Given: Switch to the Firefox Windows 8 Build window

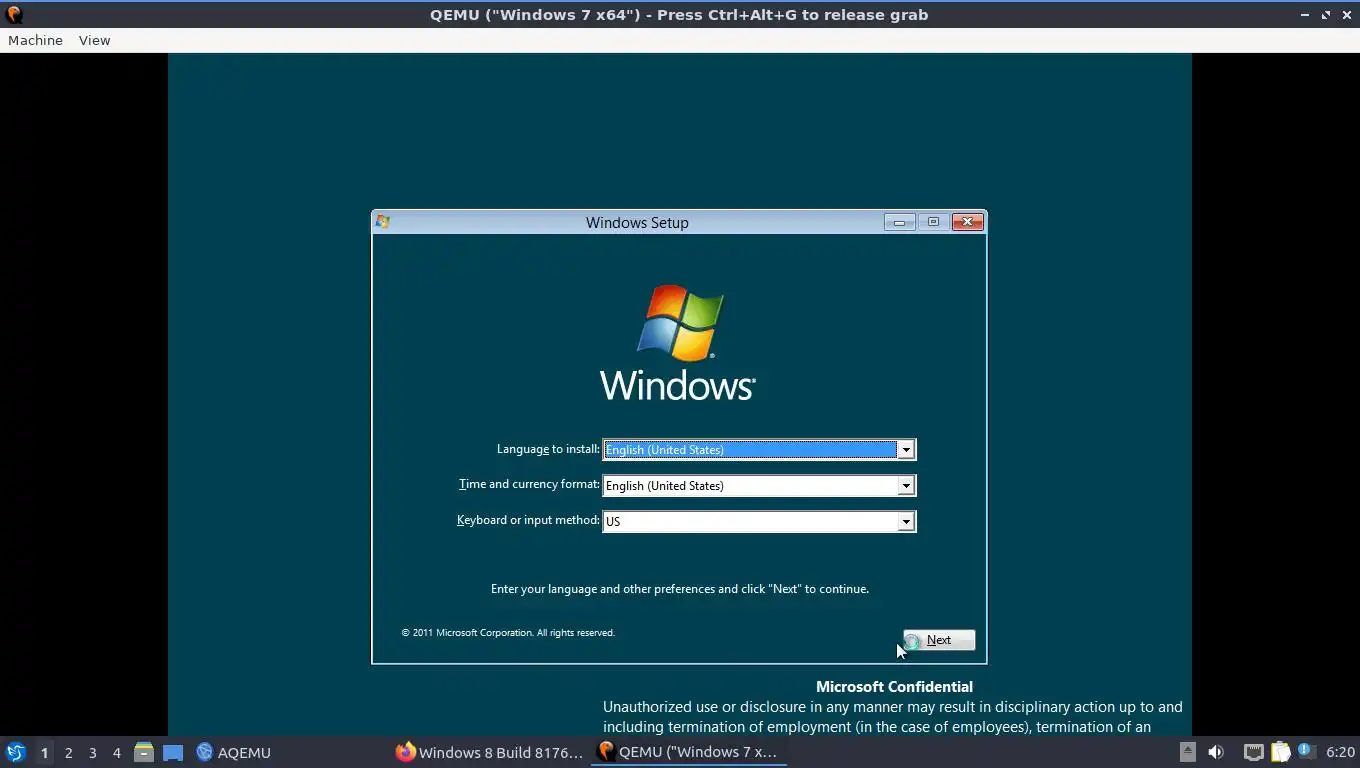Looking at the screenshot, I should [x=489, y=752].
